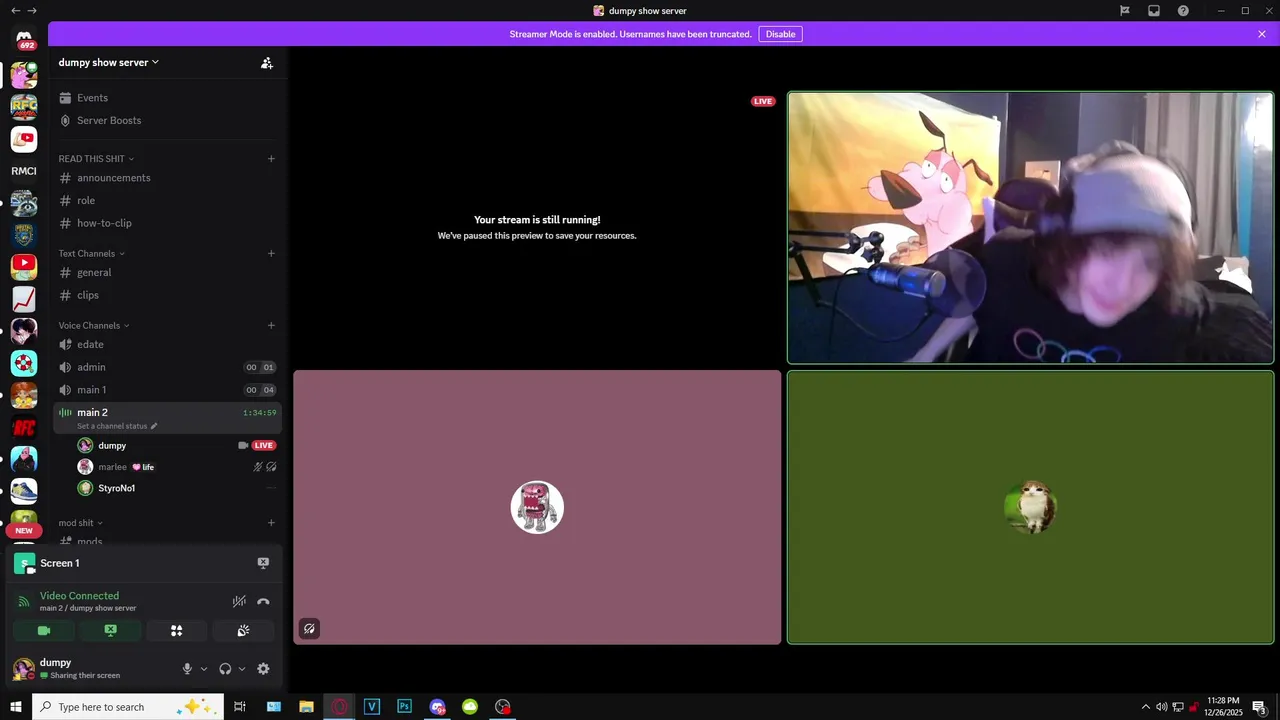
Task: Create channel in Voice Channels category
Action: click(271, 325)
